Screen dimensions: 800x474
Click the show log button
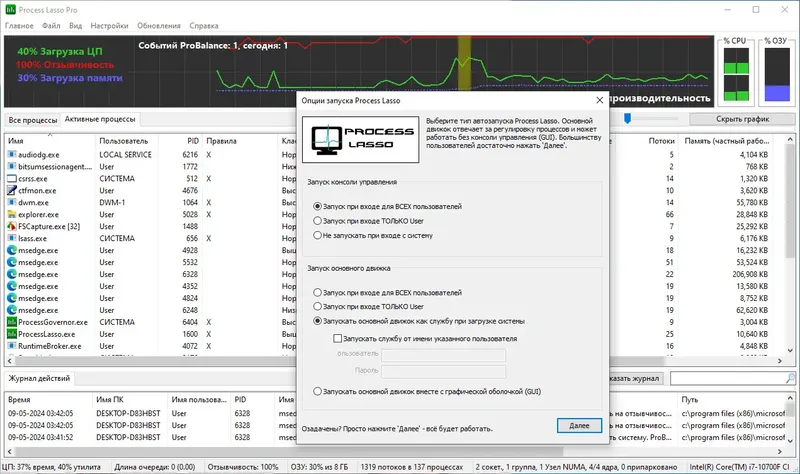pos(634,378)
